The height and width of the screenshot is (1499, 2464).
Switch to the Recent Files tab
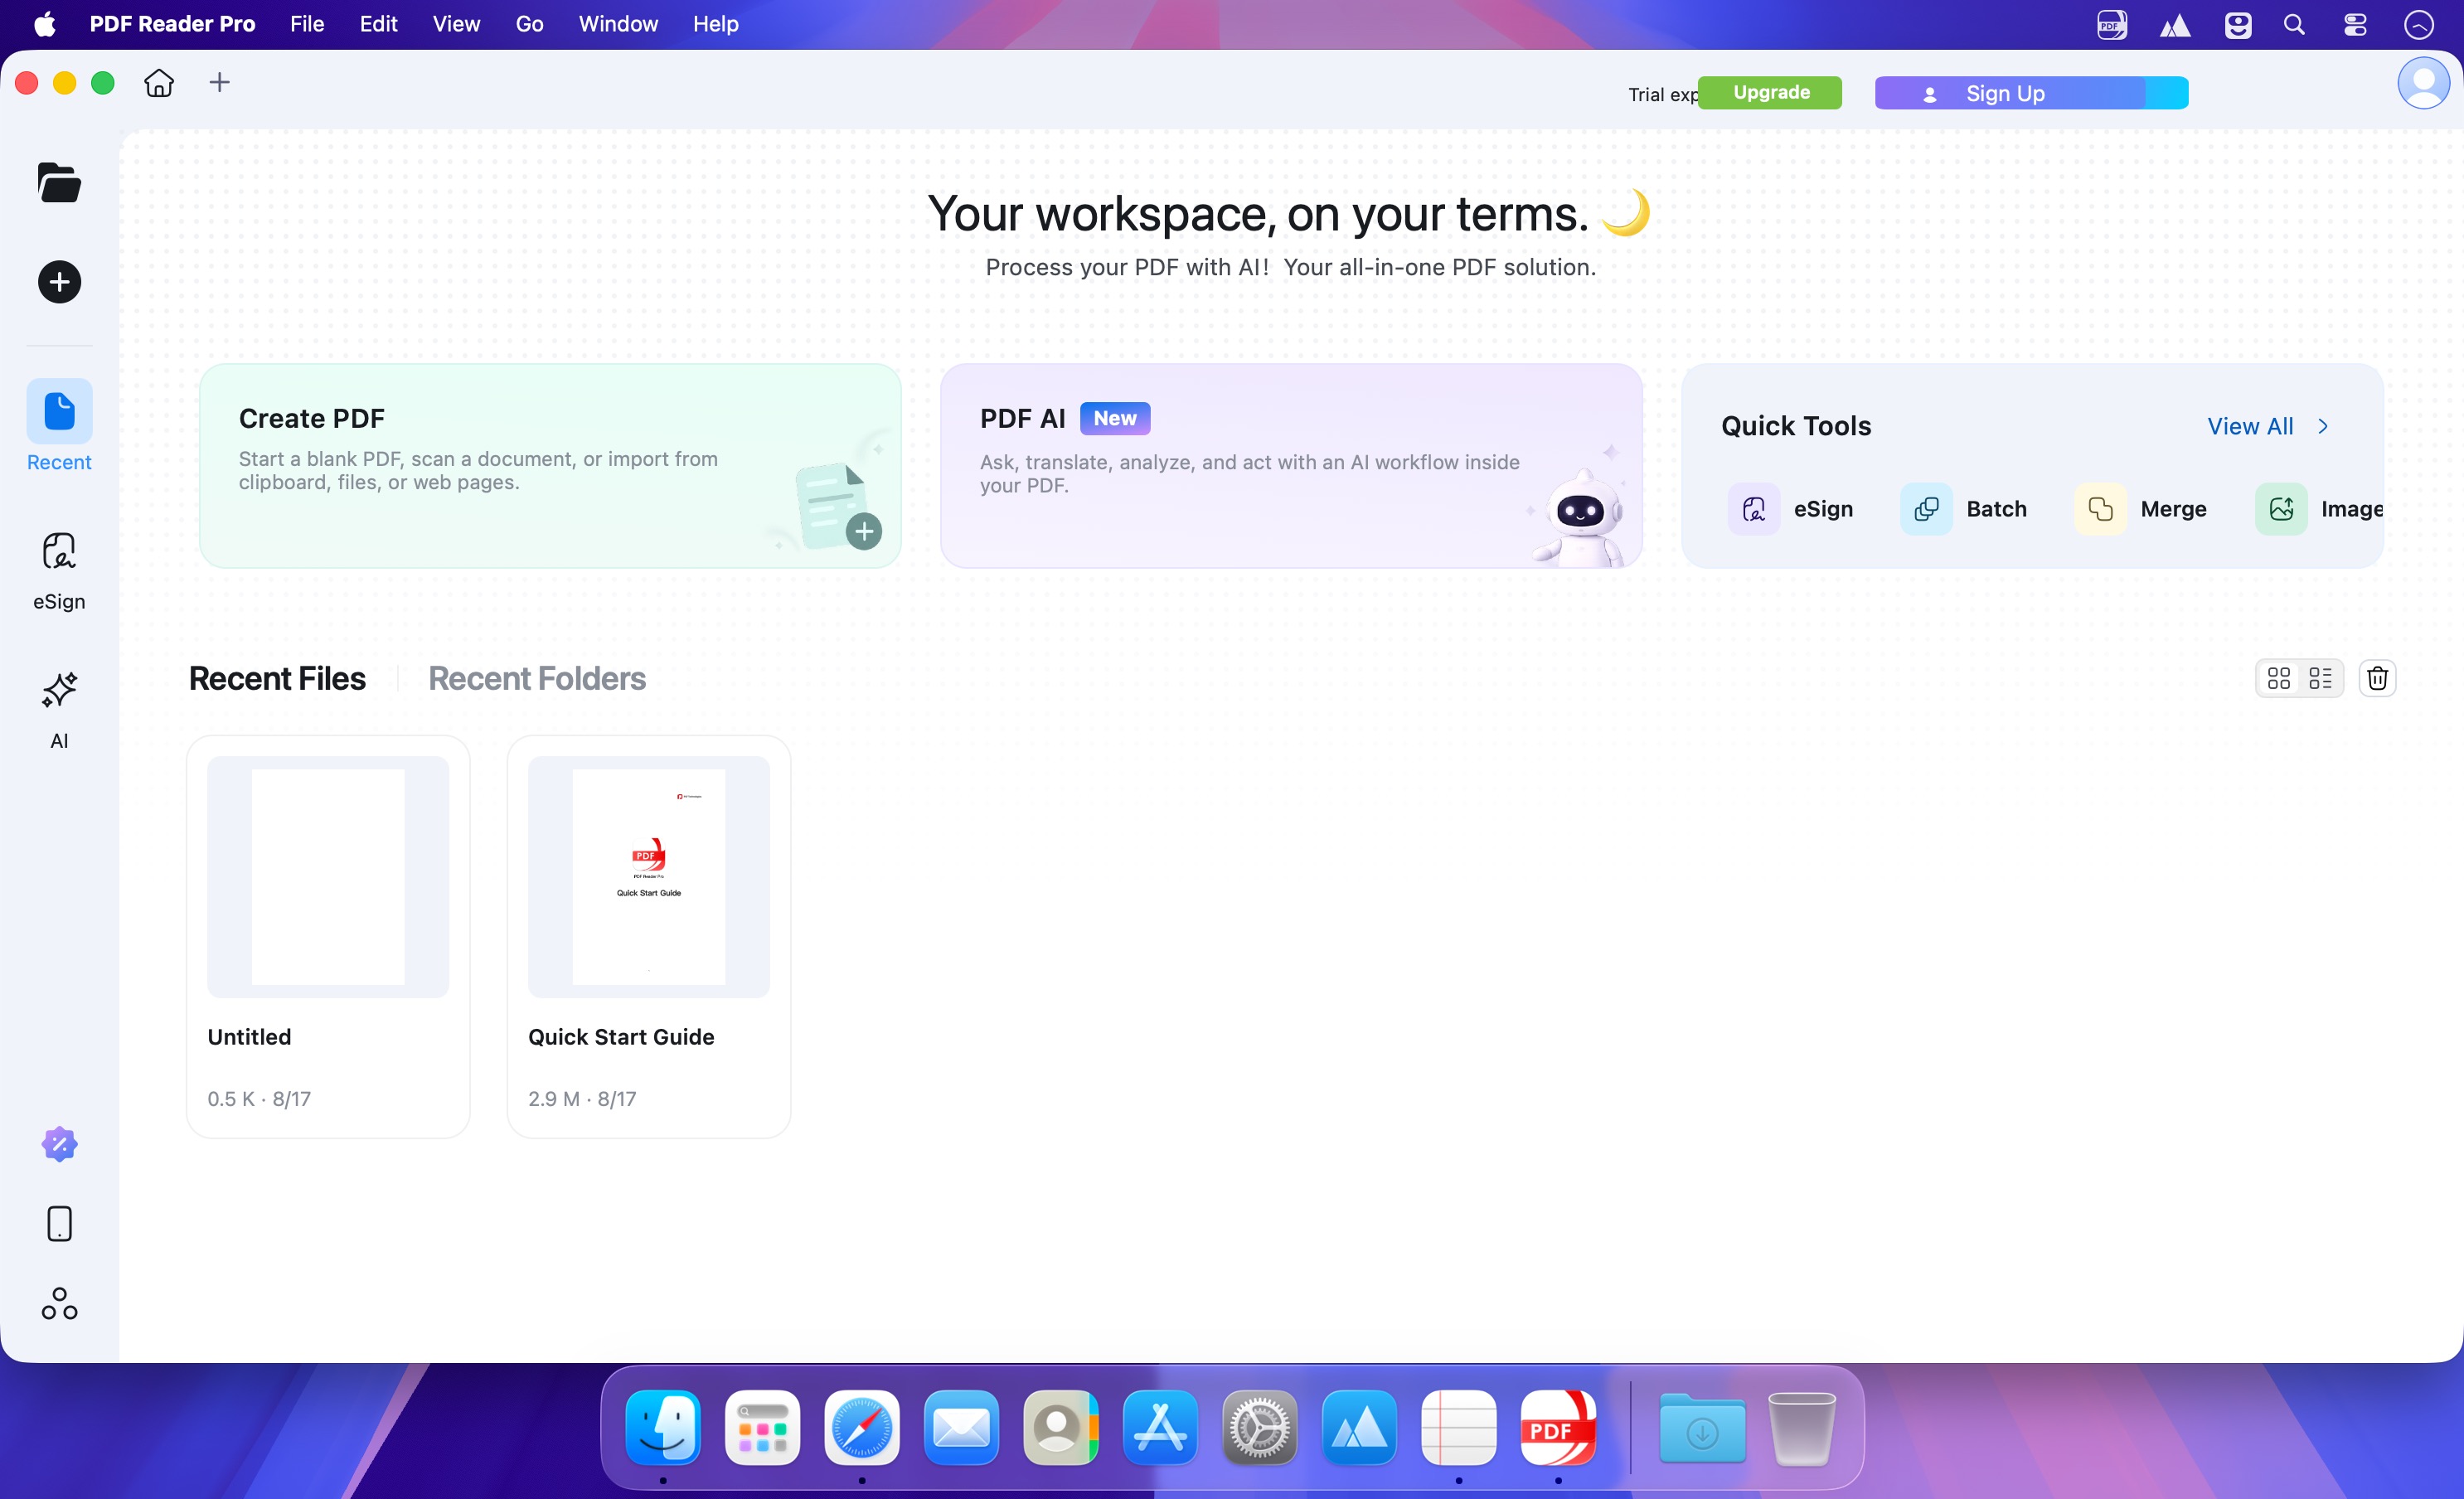coord(277,678)
